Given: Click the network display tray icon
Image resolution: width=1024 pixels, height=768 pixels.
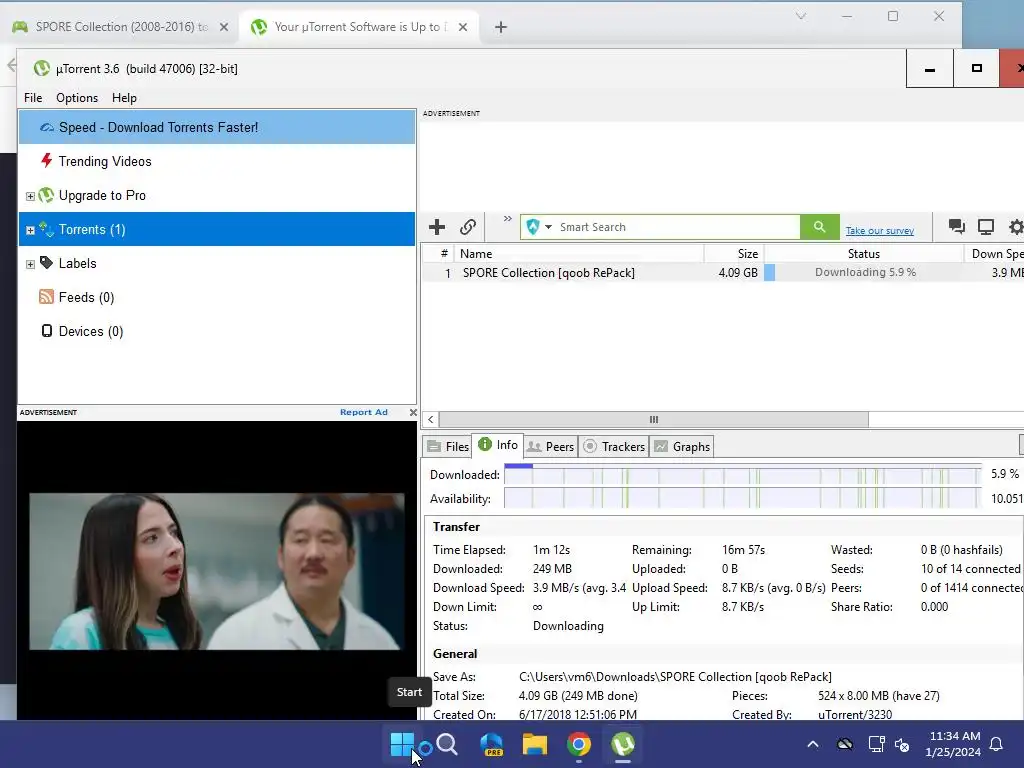Looking at the screenshot, I should (x=876, y=744).
